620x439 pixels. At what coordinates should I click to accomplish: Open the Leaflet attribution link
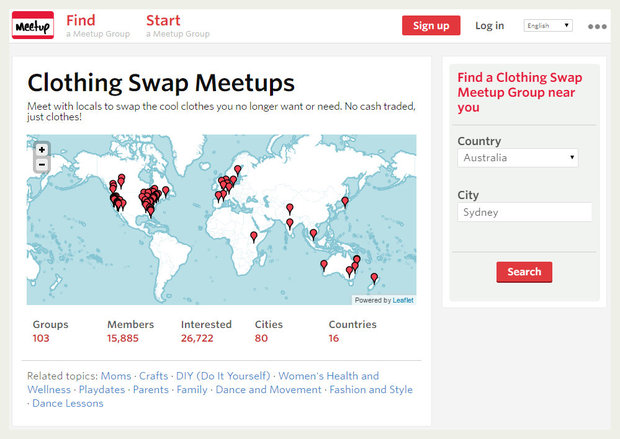[x=402, y=300]
